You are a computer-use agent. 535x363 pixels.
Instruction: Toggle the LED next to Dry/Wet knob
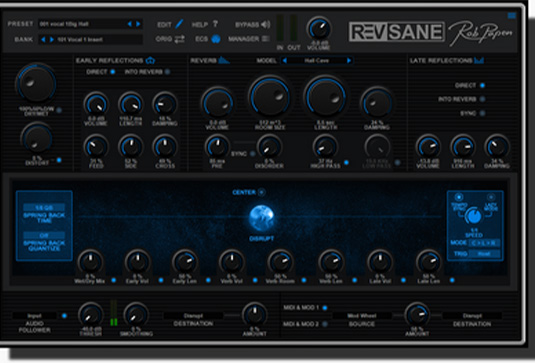coord(59,110)
